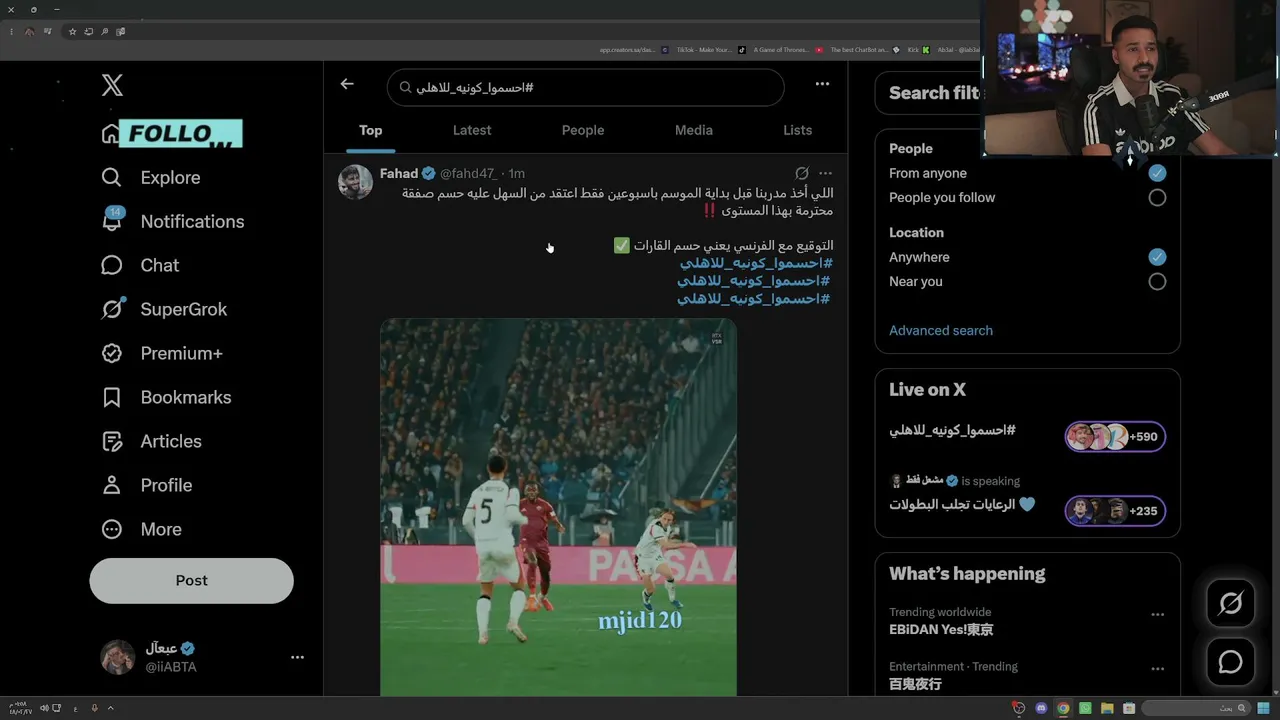Switch to the Media tab

click(694, 130)
